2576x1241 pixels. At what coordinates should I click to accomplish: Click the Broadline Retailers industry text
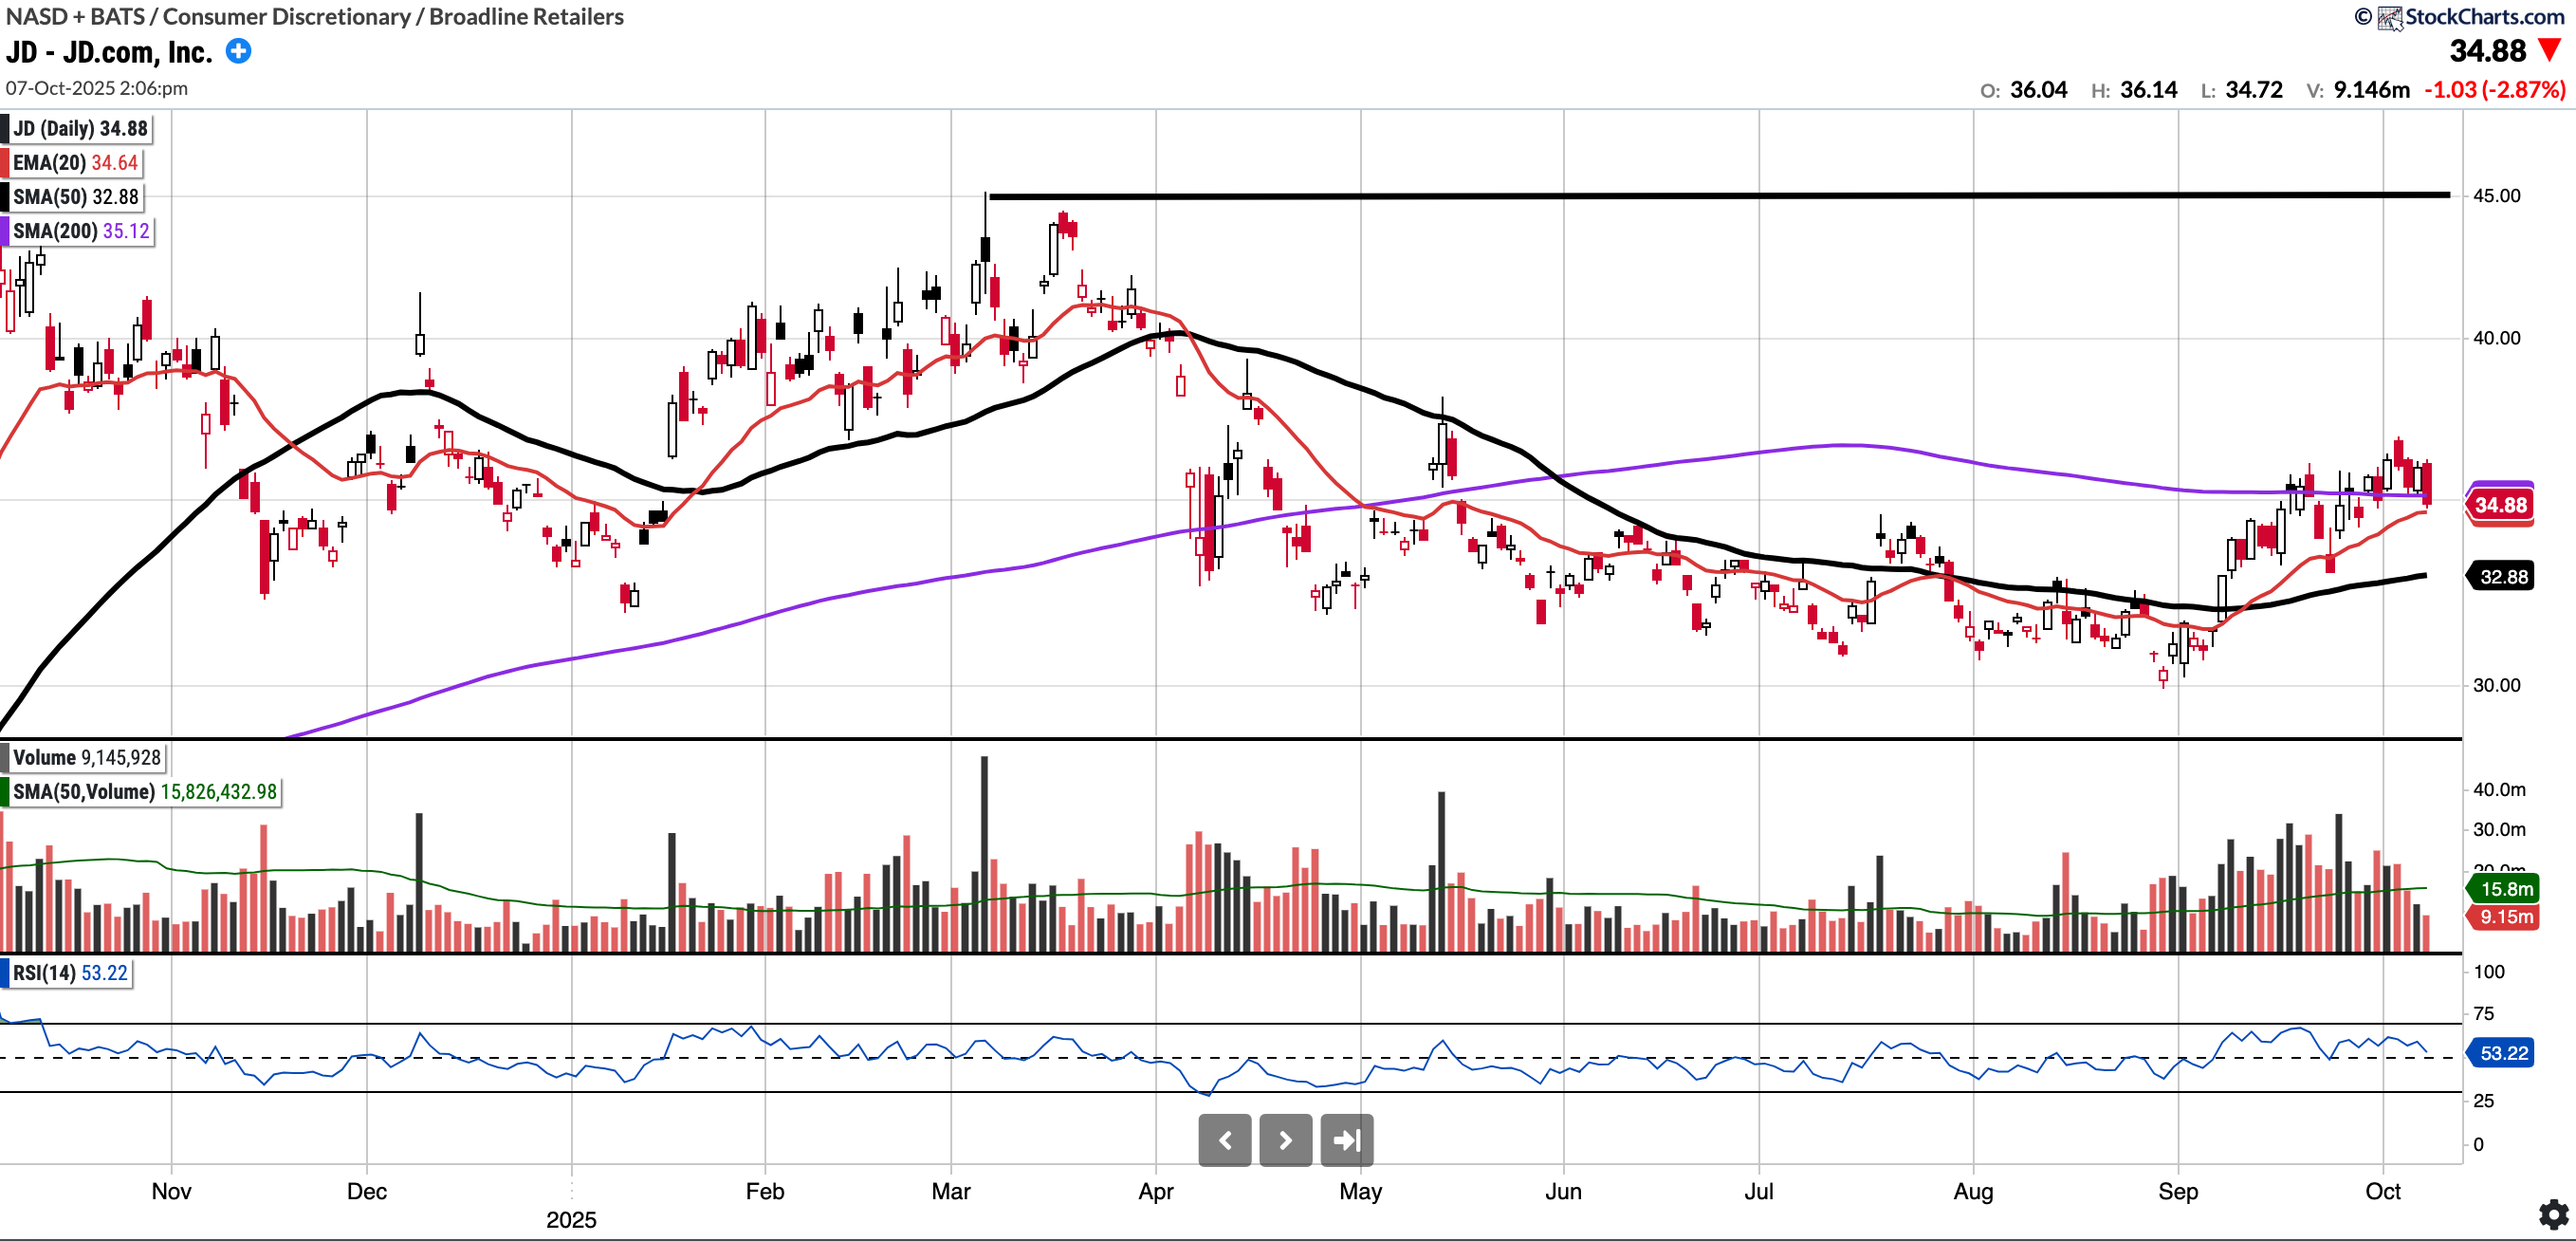click(526, 16)
